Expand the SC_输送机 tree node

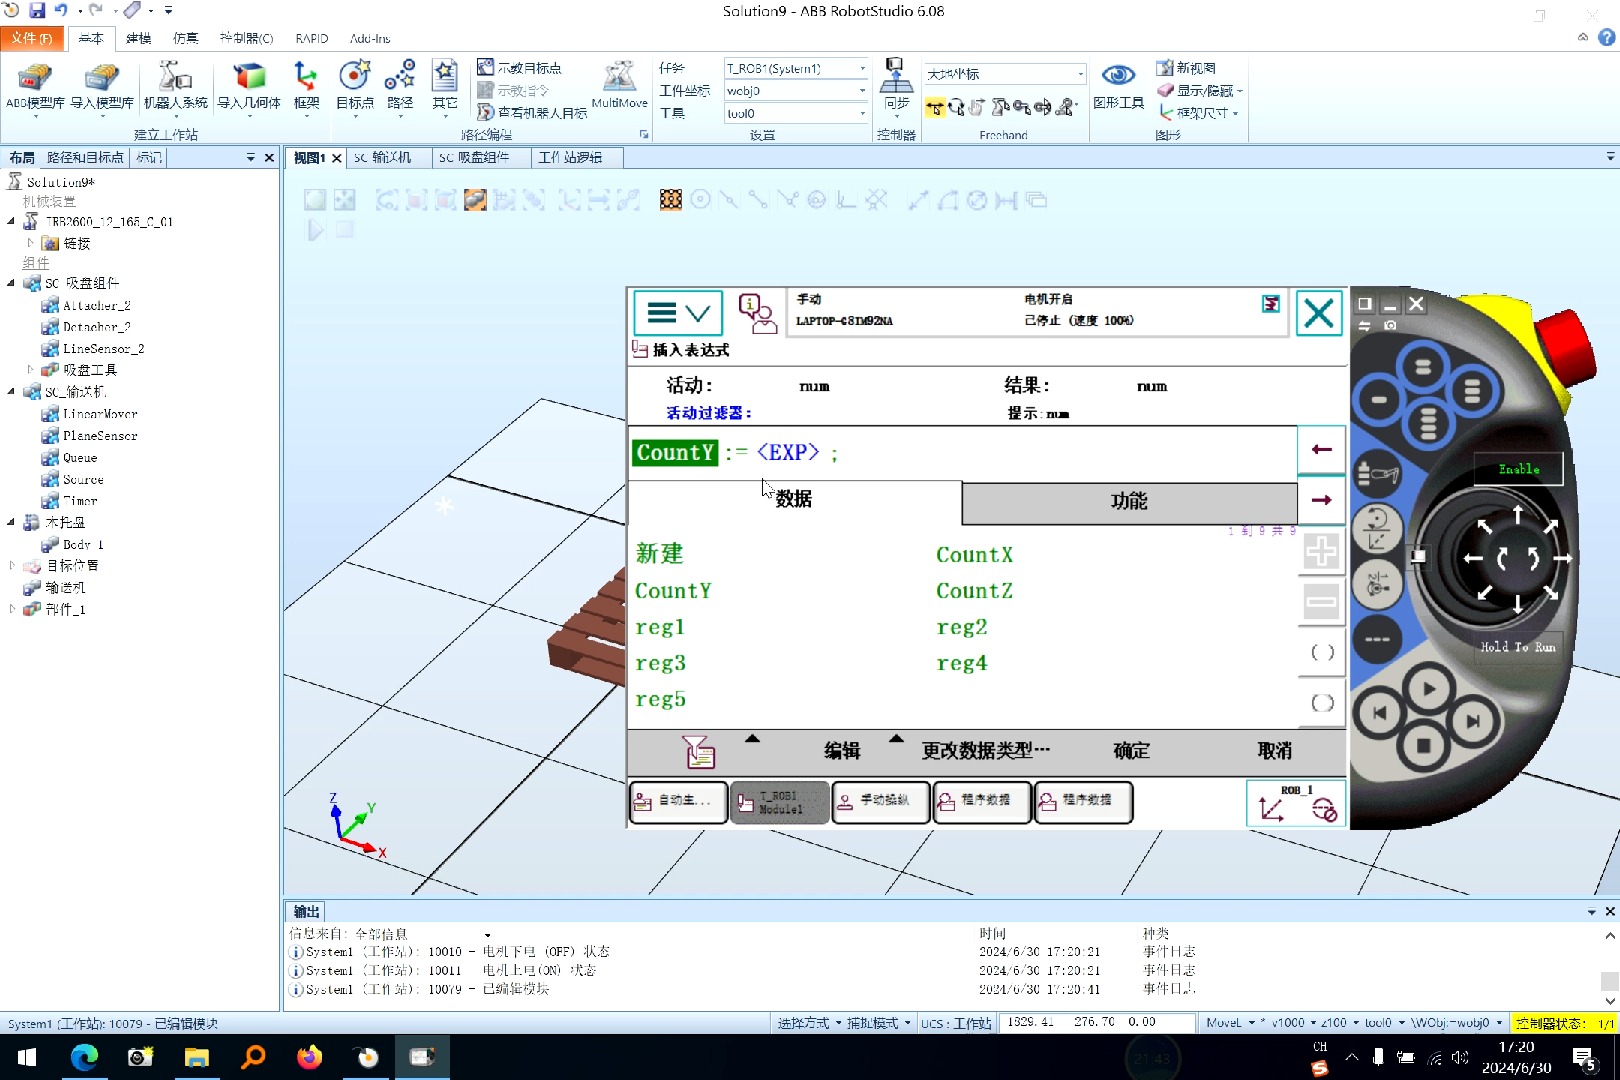pos(13,392)
